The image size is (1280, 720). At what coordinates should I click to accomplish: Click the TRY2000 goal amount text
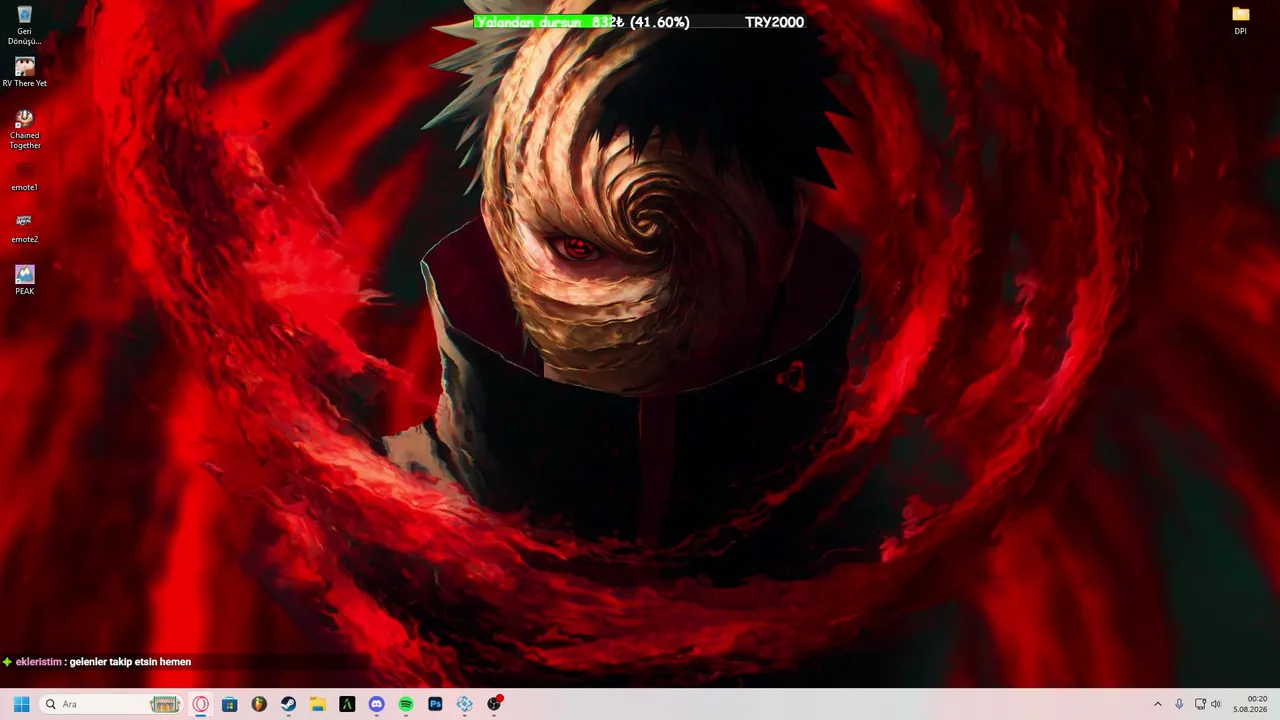pos(774,22)
